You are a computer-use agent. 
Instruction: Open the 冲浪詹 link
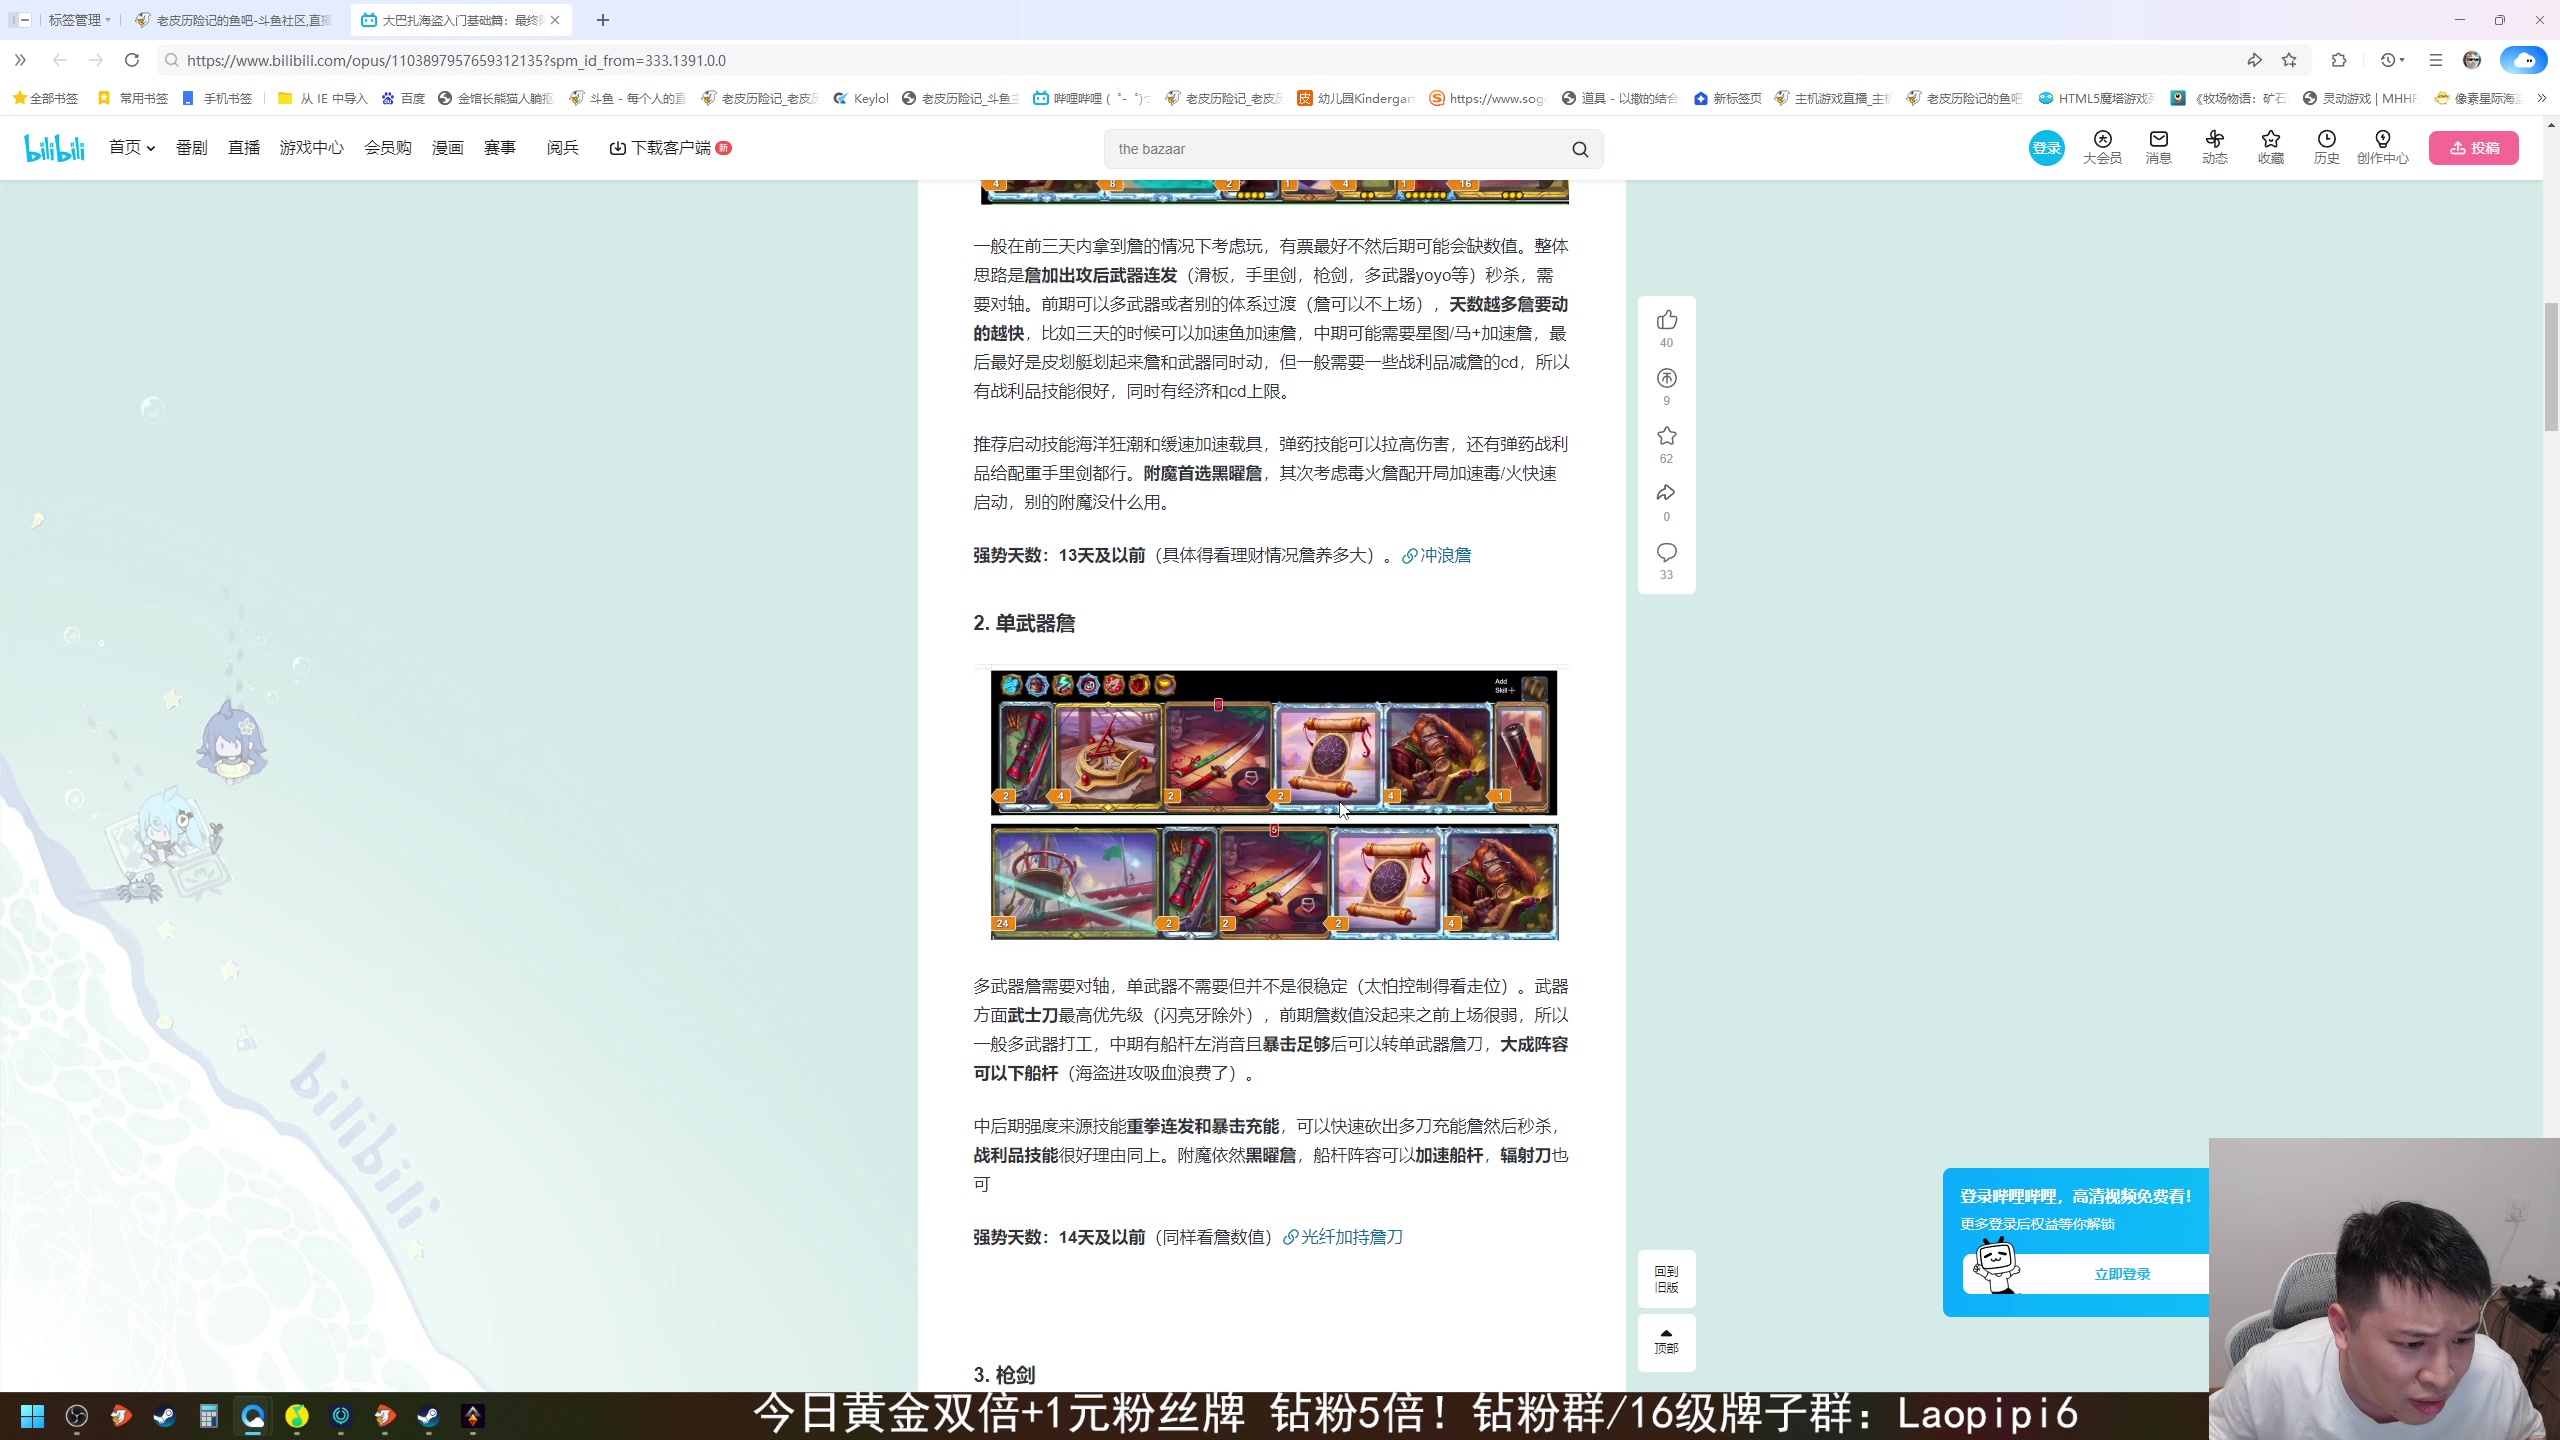(x=1436, y=555)
